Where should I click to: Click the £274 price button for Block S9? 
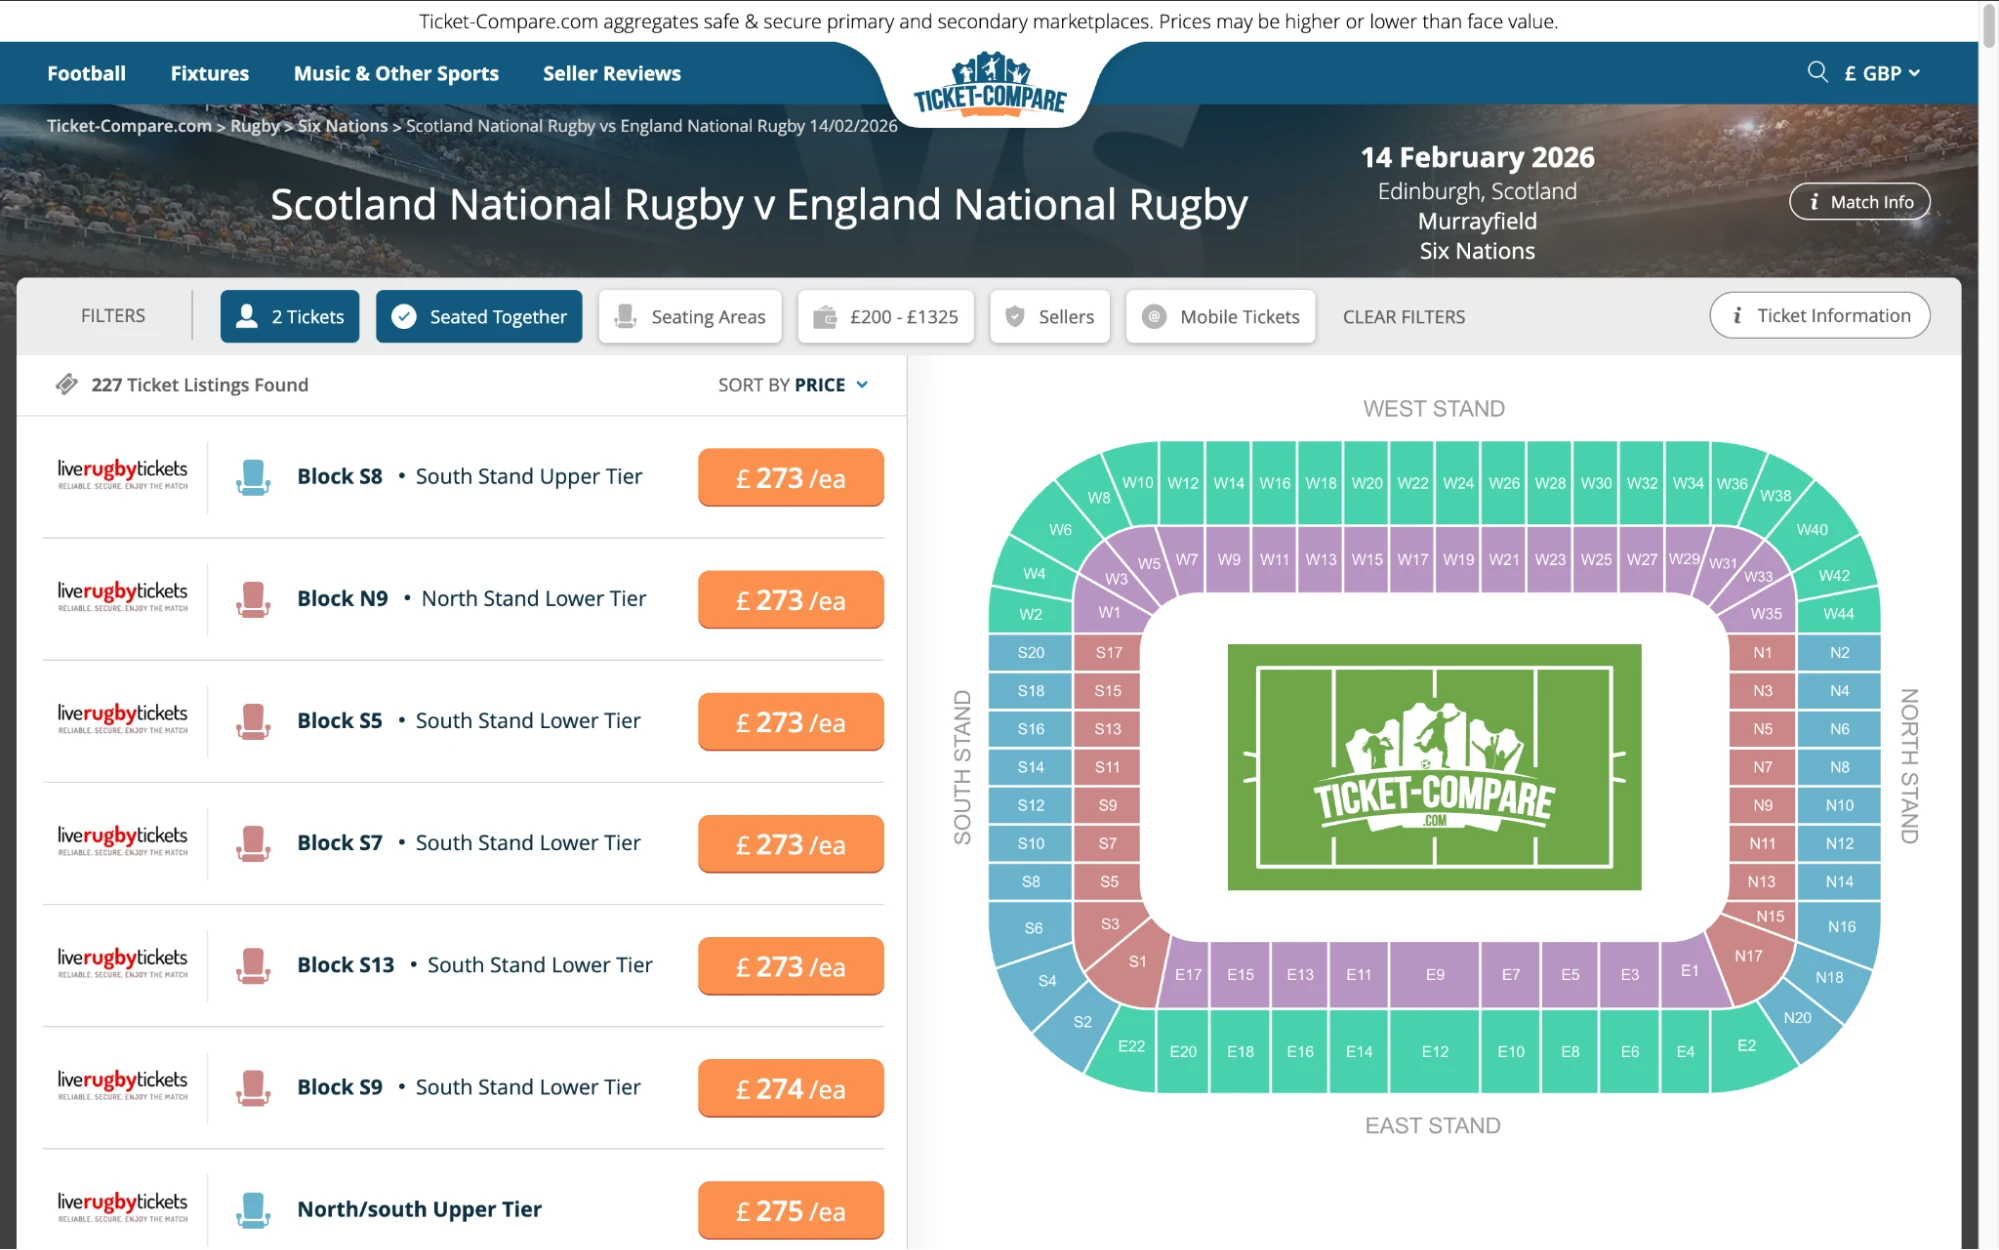[x=790, y=1088]
